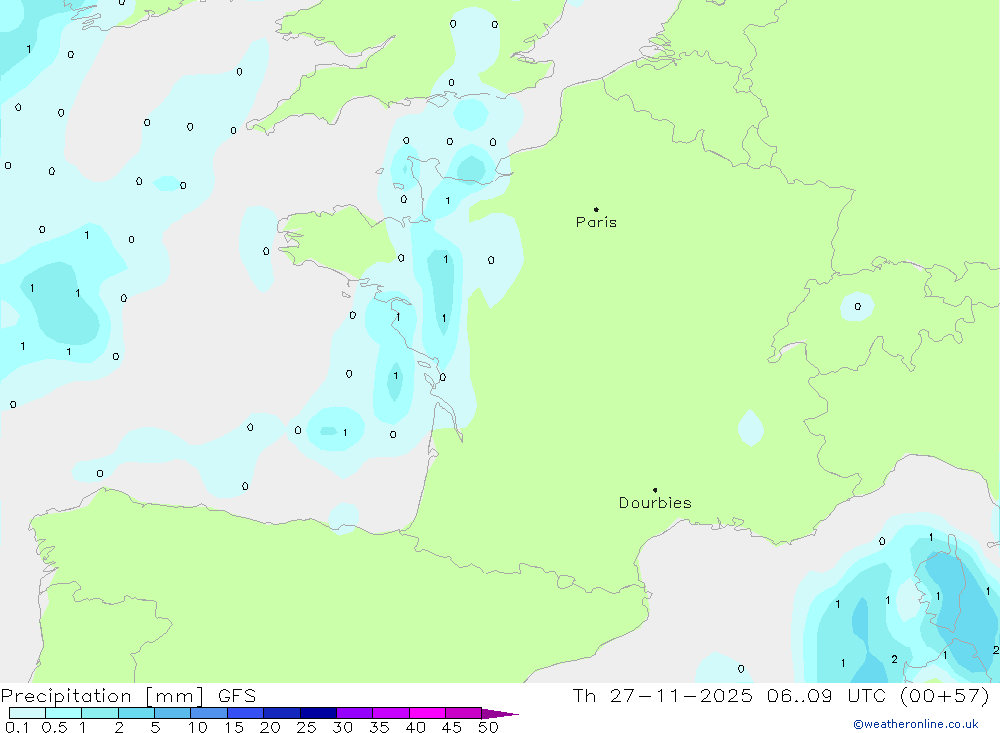Click the 30 mm purple legend swatch
Screen dimensions: 1000x733
click(354, 713)
